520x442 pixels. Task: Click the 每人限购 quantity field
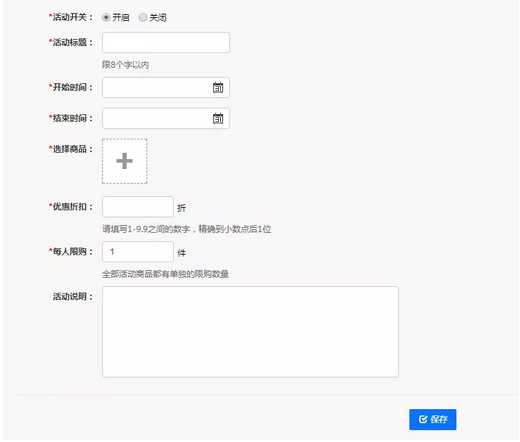pos(138,252)
